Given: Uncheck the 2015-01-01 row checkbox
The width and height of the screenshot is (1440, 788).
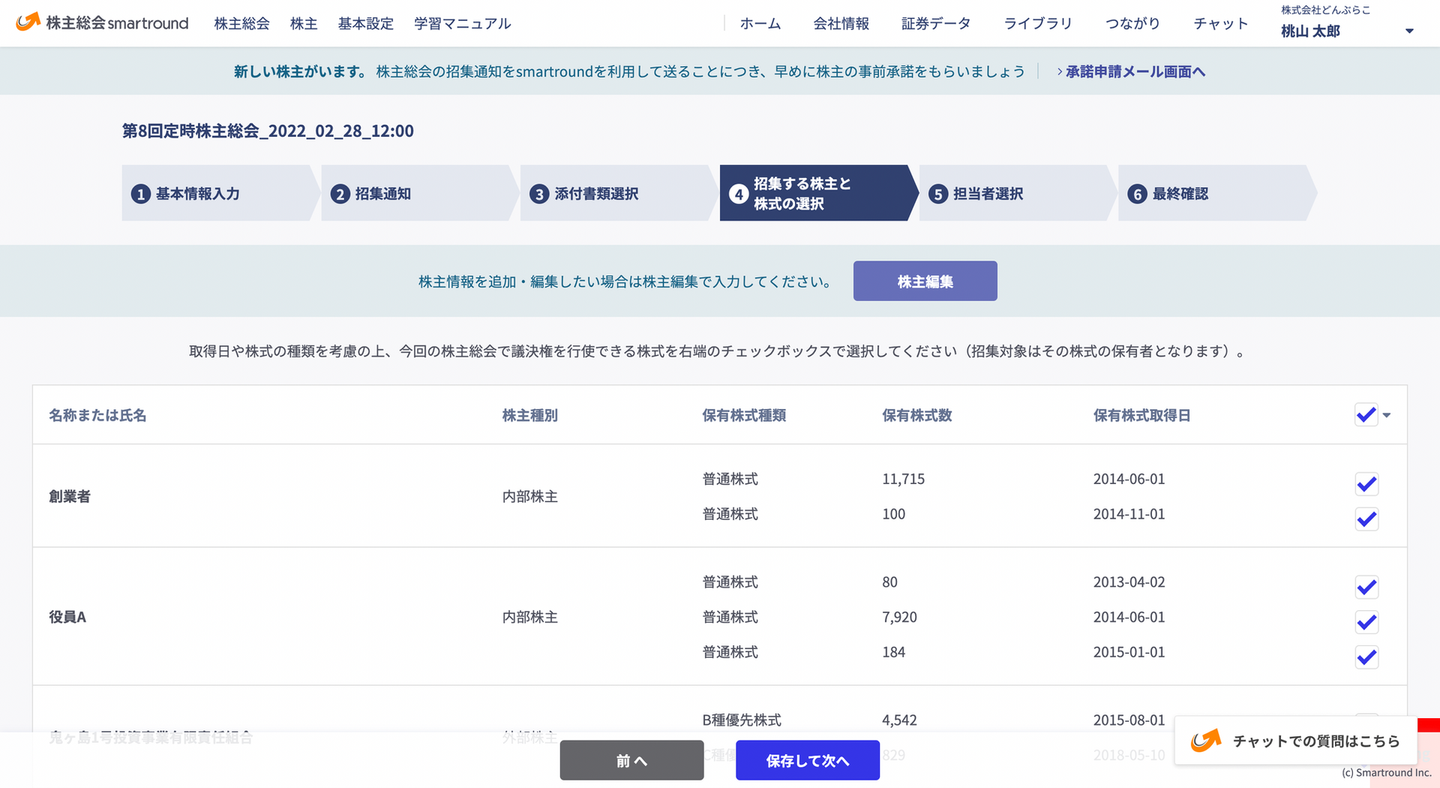Looking at the screenshot, I should (1366, 657).
